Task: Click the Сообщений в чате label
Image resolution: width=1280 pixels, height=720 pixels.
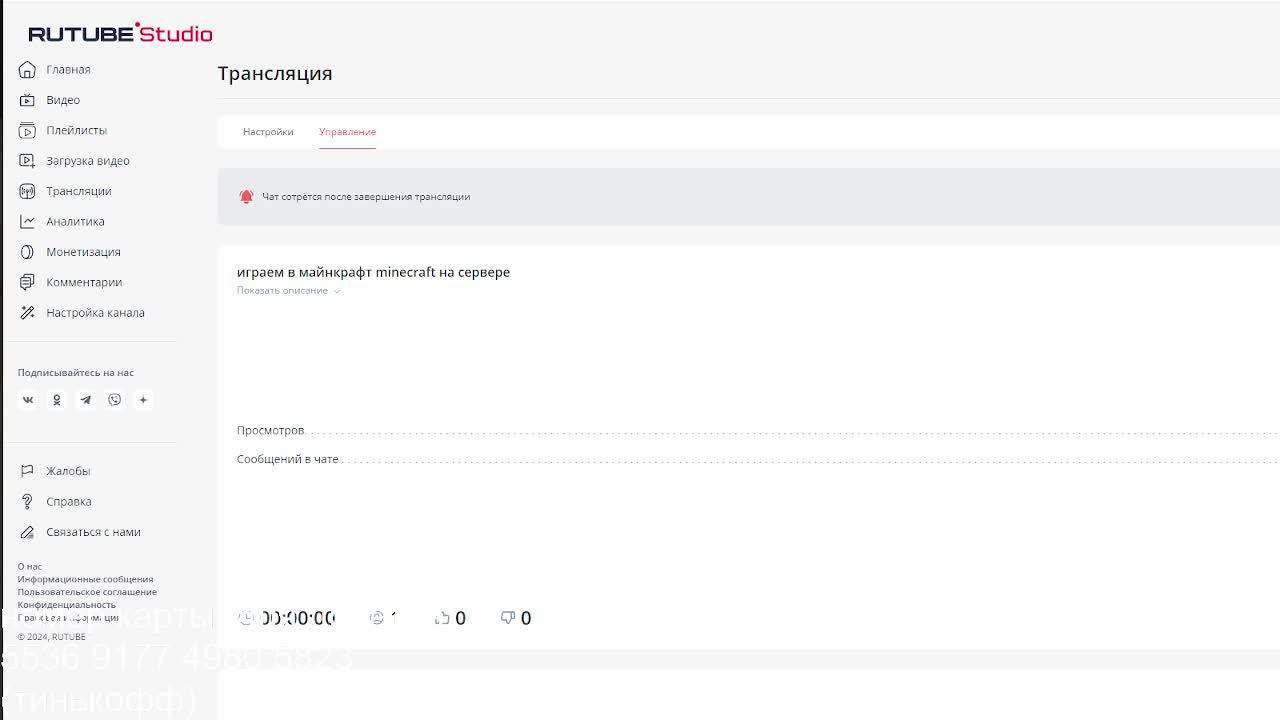Action: (x=288, y=460)
